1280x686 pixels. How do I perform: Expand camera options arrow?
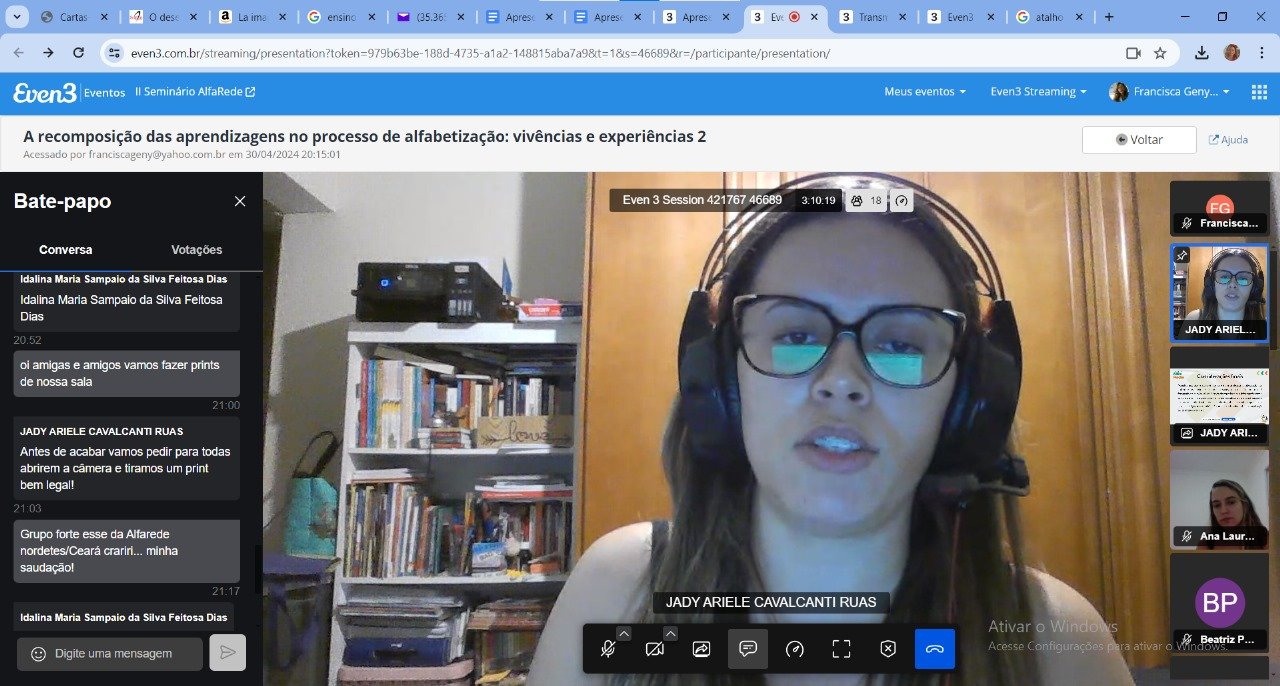[671, 633]
